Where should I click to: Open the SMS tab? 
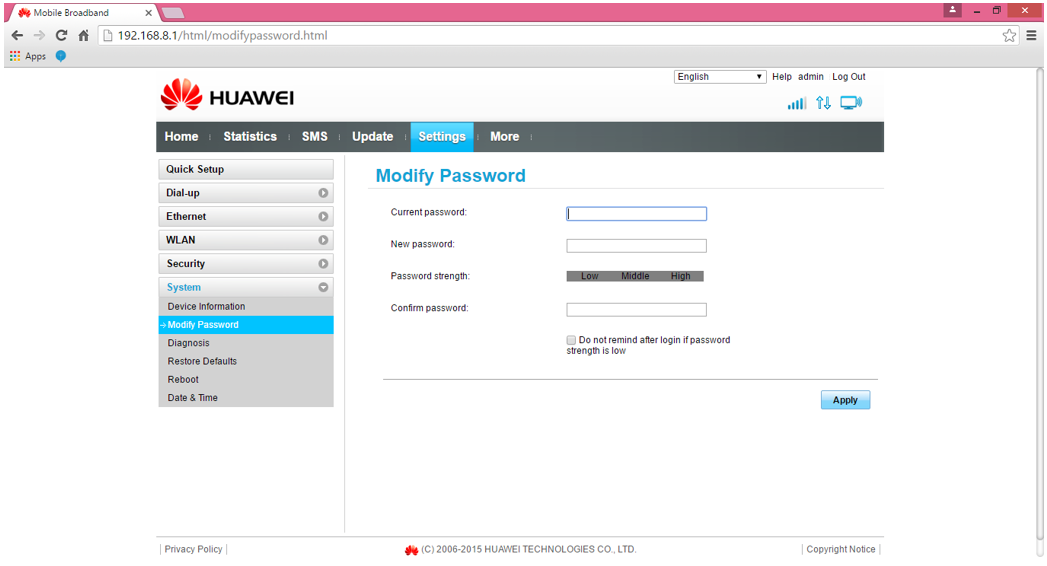314,137
